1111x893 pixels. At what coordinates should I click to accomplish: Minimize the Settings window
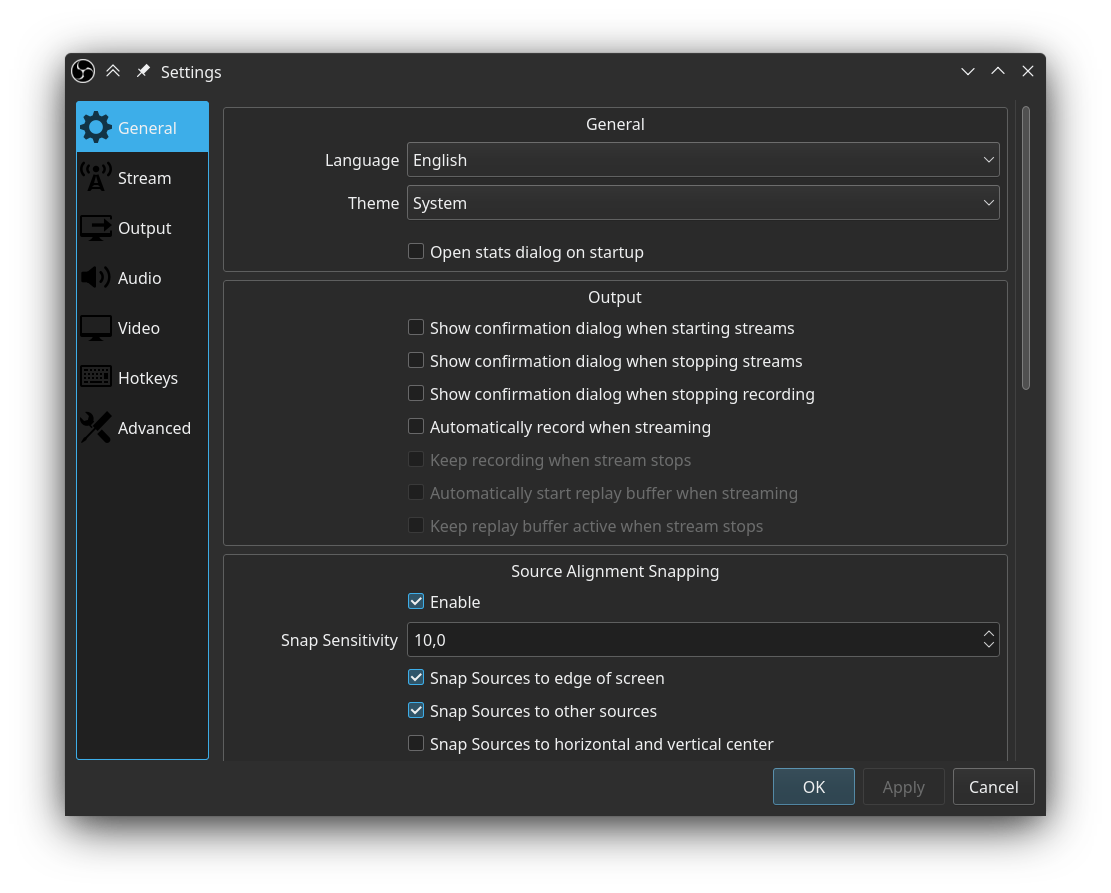[968, 72]
